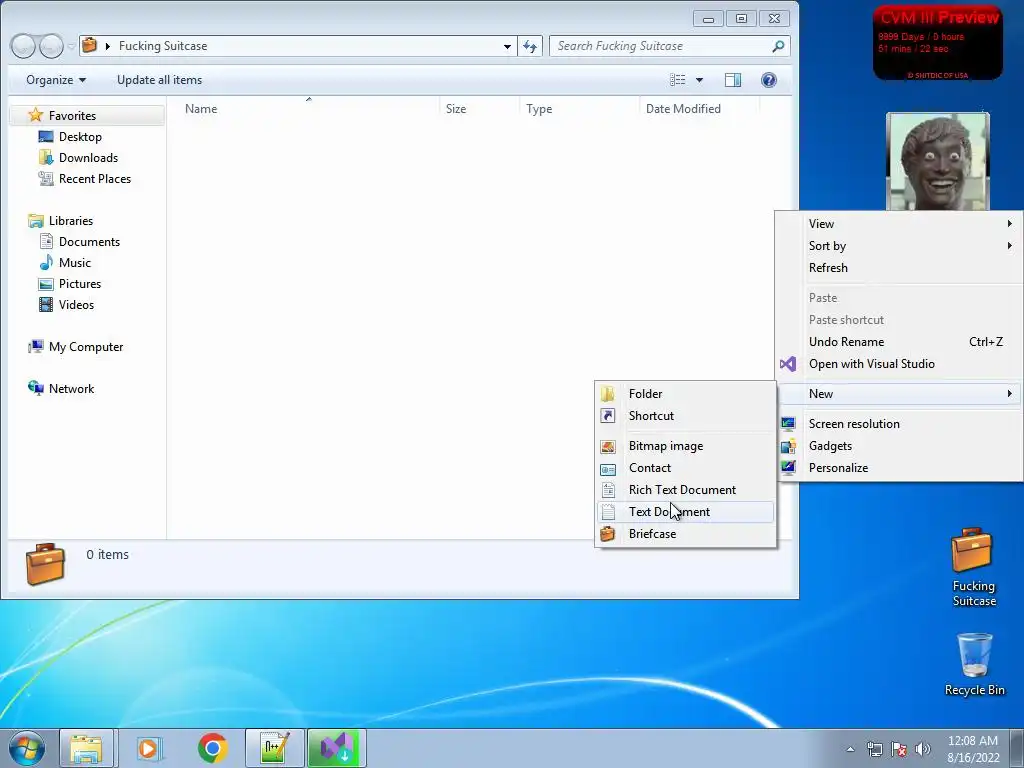
Task: Open the Help question mark button
Action: click(x=769, y=80)
